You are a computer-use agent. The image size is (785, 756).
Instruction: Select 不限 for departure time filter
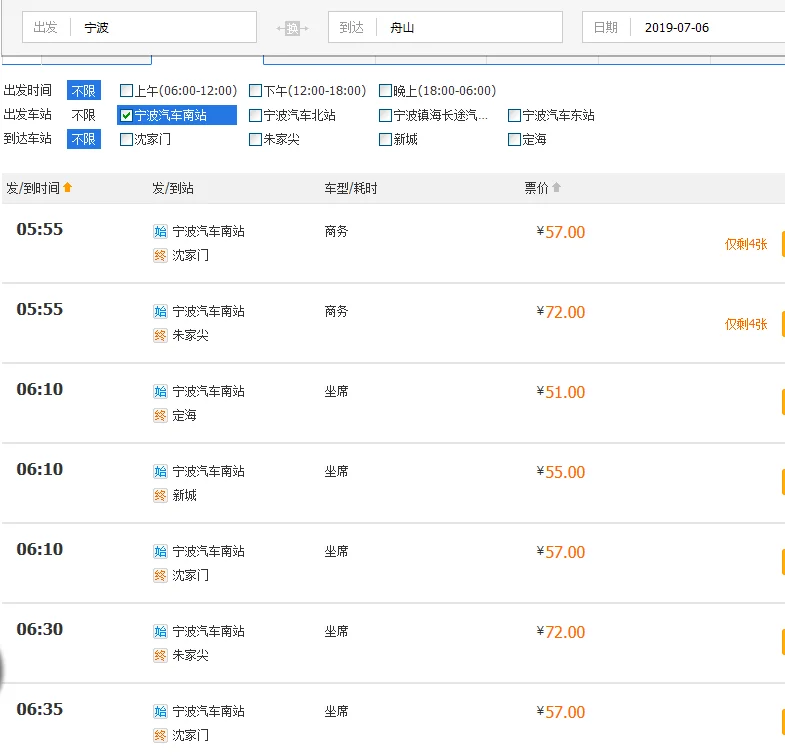tap(84, 91)
